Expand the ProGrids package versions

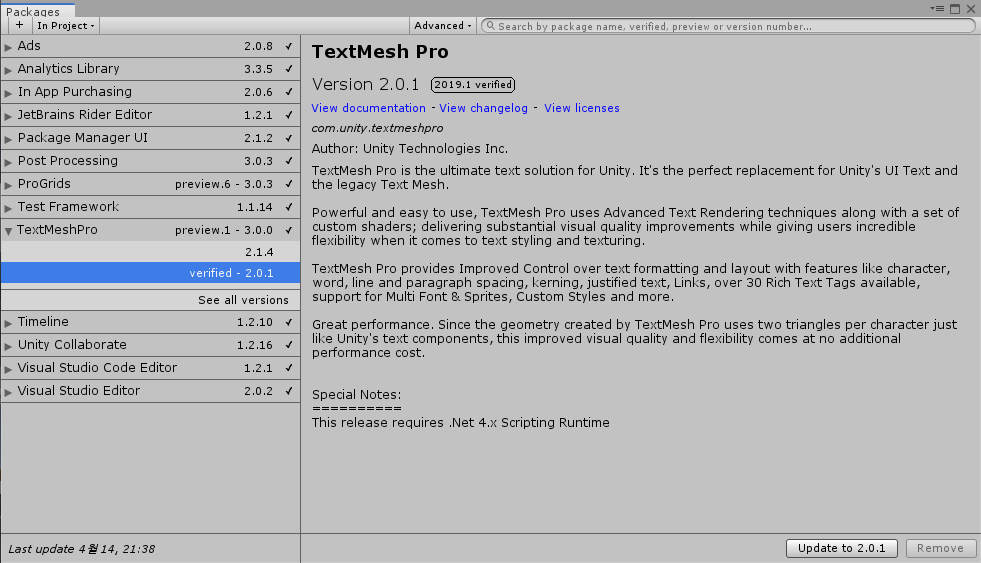click(x=8, y=185)
